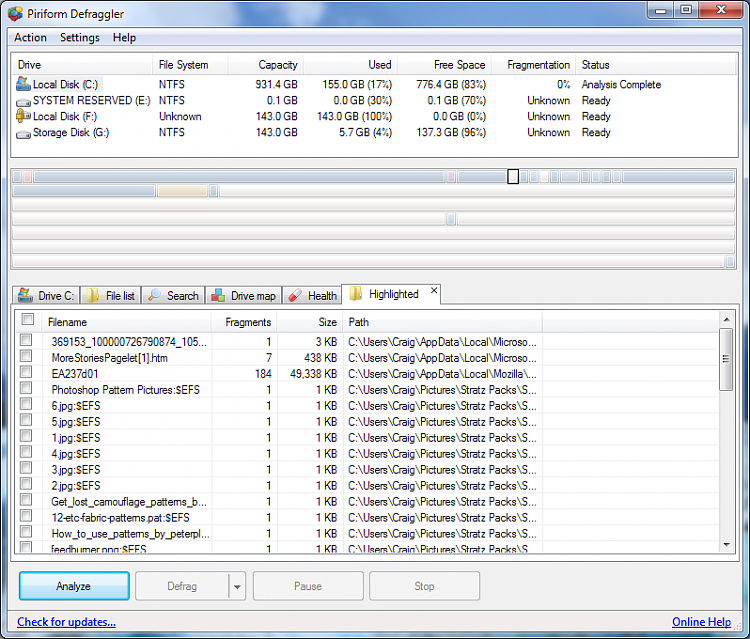This screenshot has width=750, height=639.
Task: Check the 369153_10000726790874 file checkbox
Action: pos(26,340)
